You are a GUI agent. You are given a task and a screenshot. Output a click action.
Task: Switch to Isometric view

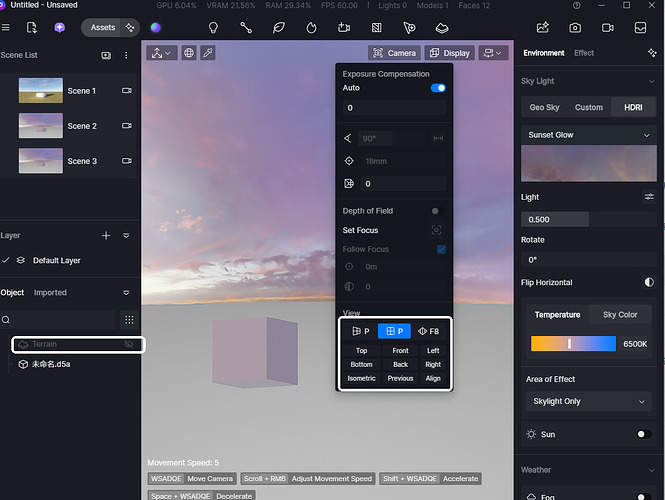tap(361, 378)
